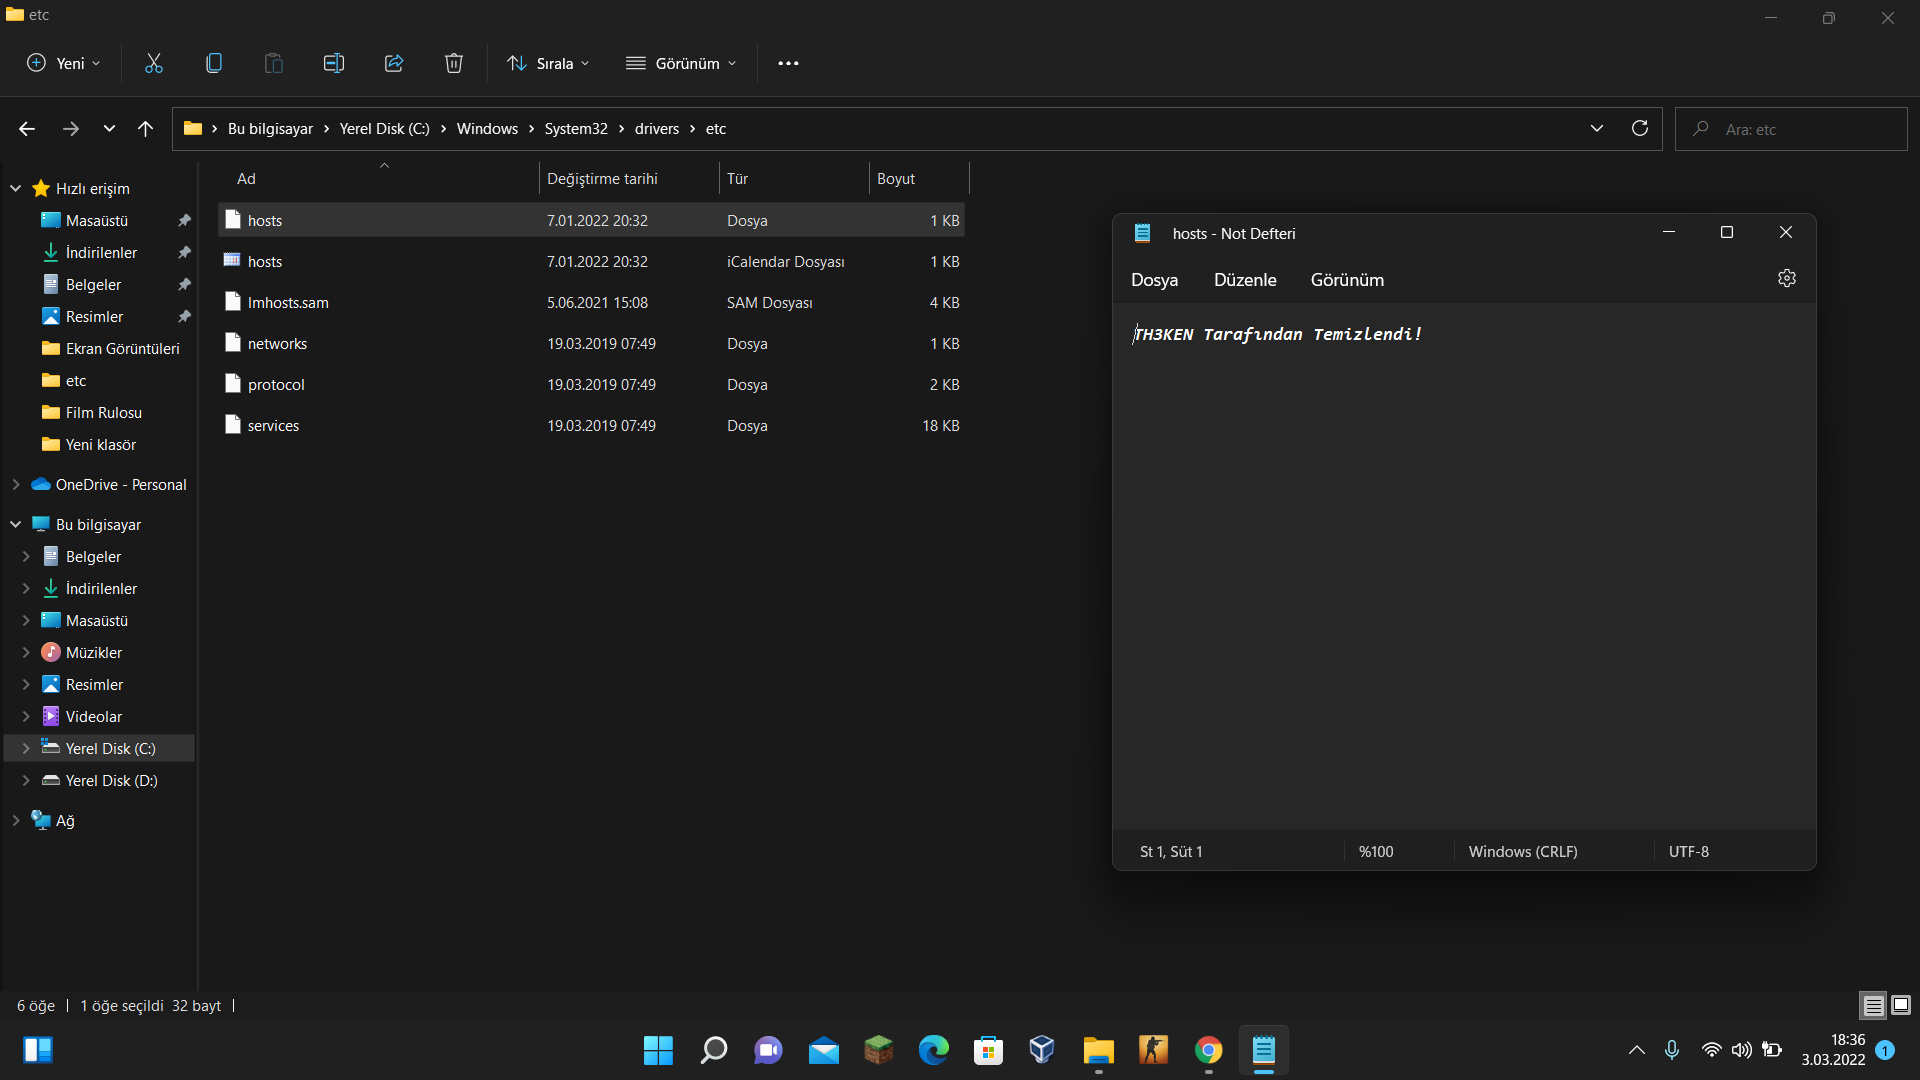Sort by Değiştirme tarihi column header
Image resolution: width=1920 pixels, height=1080 pixels.
coord(602,178)
